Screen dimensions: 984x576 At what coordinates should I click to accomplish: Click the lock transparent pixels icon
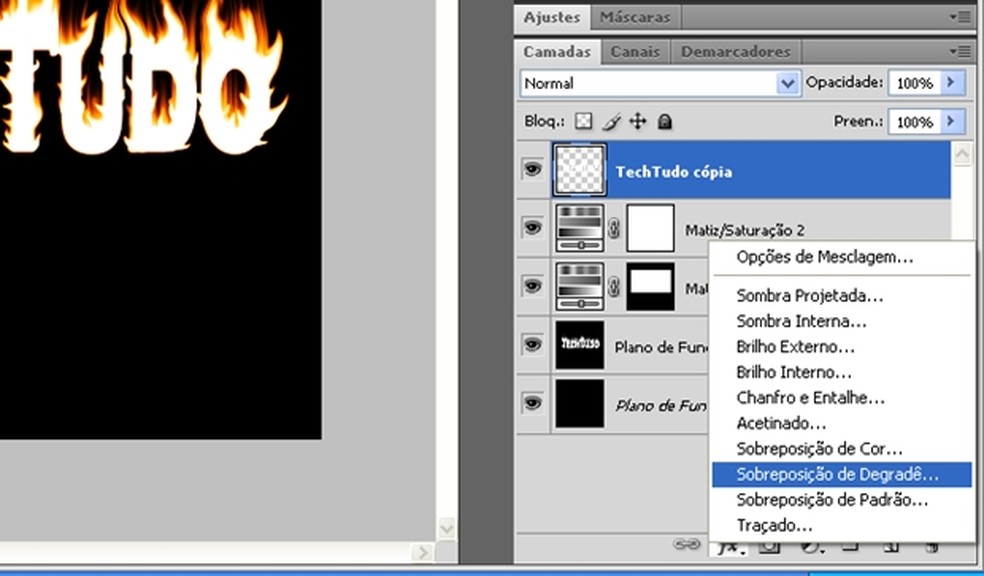pyautogui.click(x=584, y=121)
